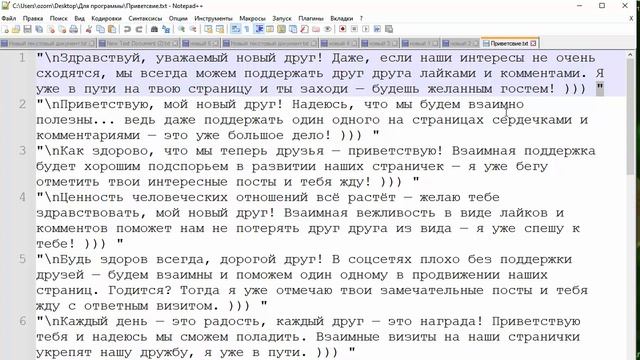Image resolution: width=640 pixels, height=360 pixels.
Task: Run macro multiple times icon
Action: [377, 29]
